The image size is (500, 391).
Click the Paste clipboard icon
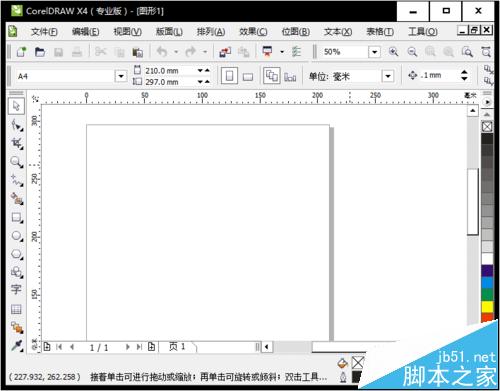(x=137, y=52)
